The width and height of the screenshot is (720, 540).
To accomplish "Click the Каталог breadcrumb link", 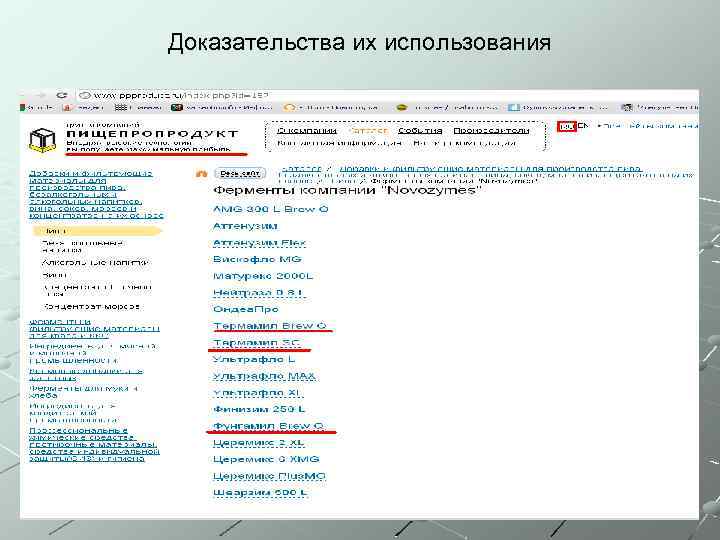I will [301, 169].
